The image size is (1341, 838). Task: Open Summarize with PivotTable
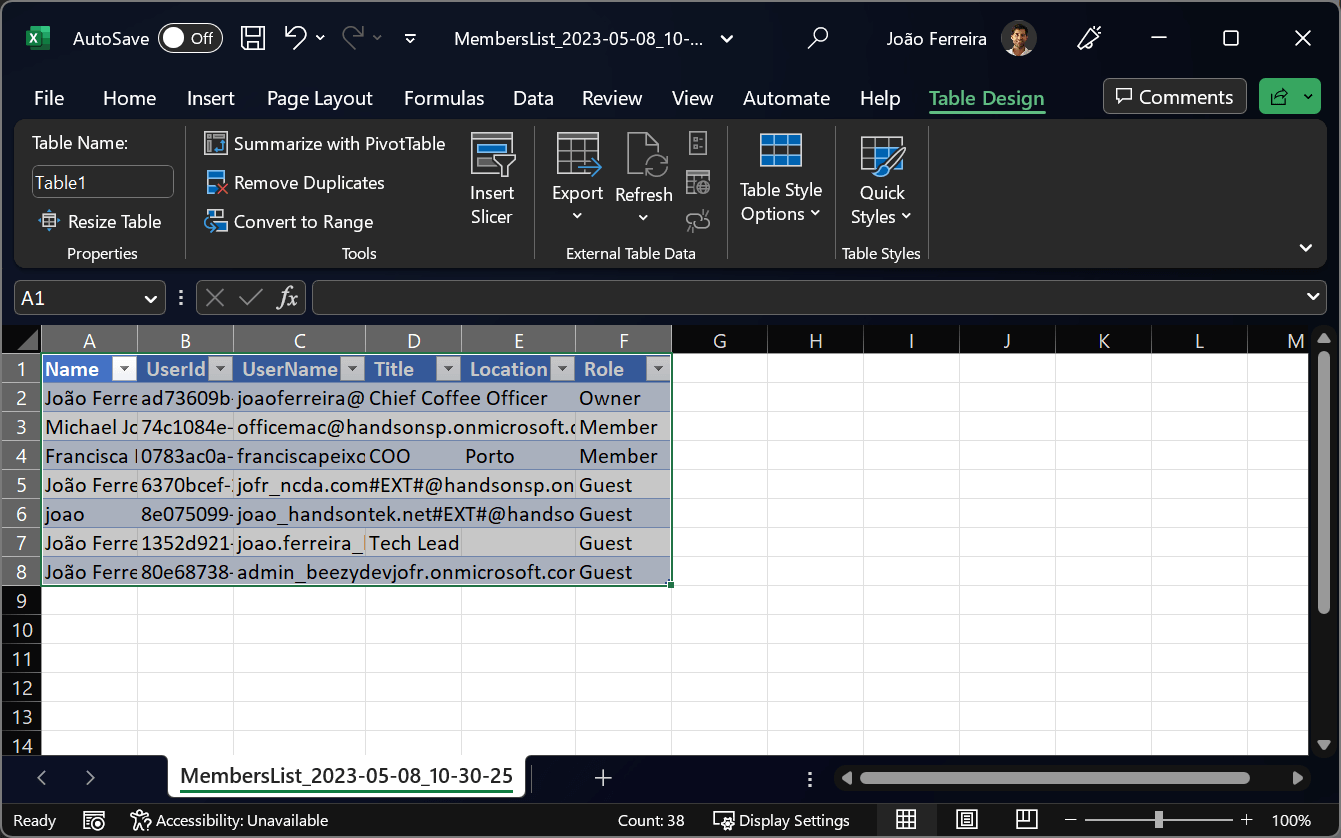tap(325, 144)
